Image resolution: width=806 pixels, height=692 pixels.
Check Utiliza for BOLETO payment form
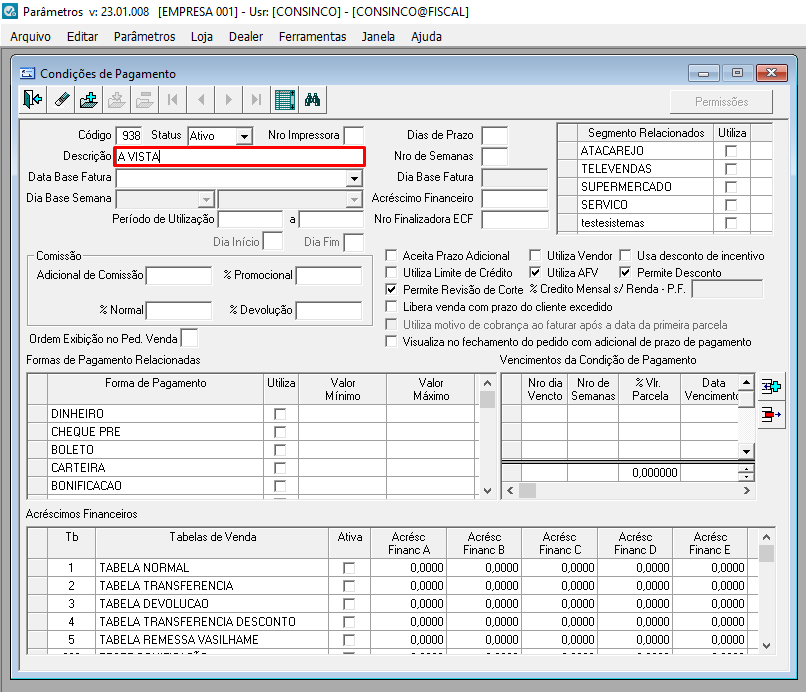(280, 450)
